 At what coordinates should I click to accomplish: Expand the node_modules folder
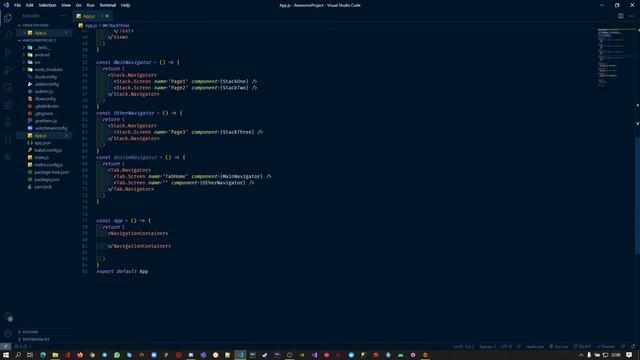point(45,69)
